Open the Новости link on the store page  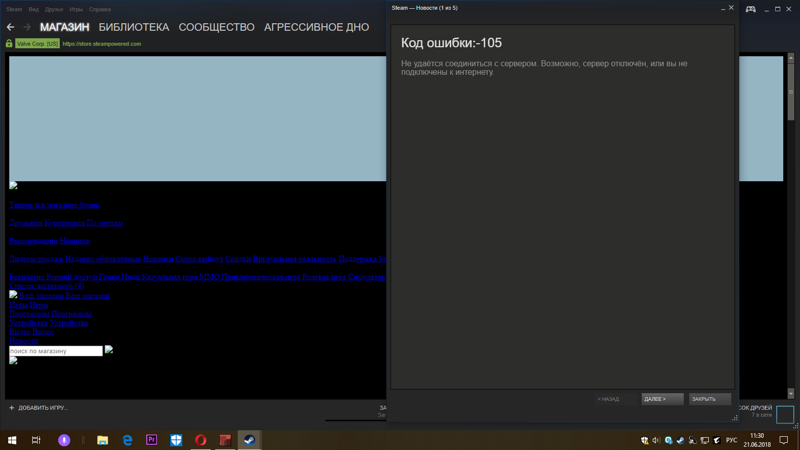pyautogui.click(x=24, y=341)
